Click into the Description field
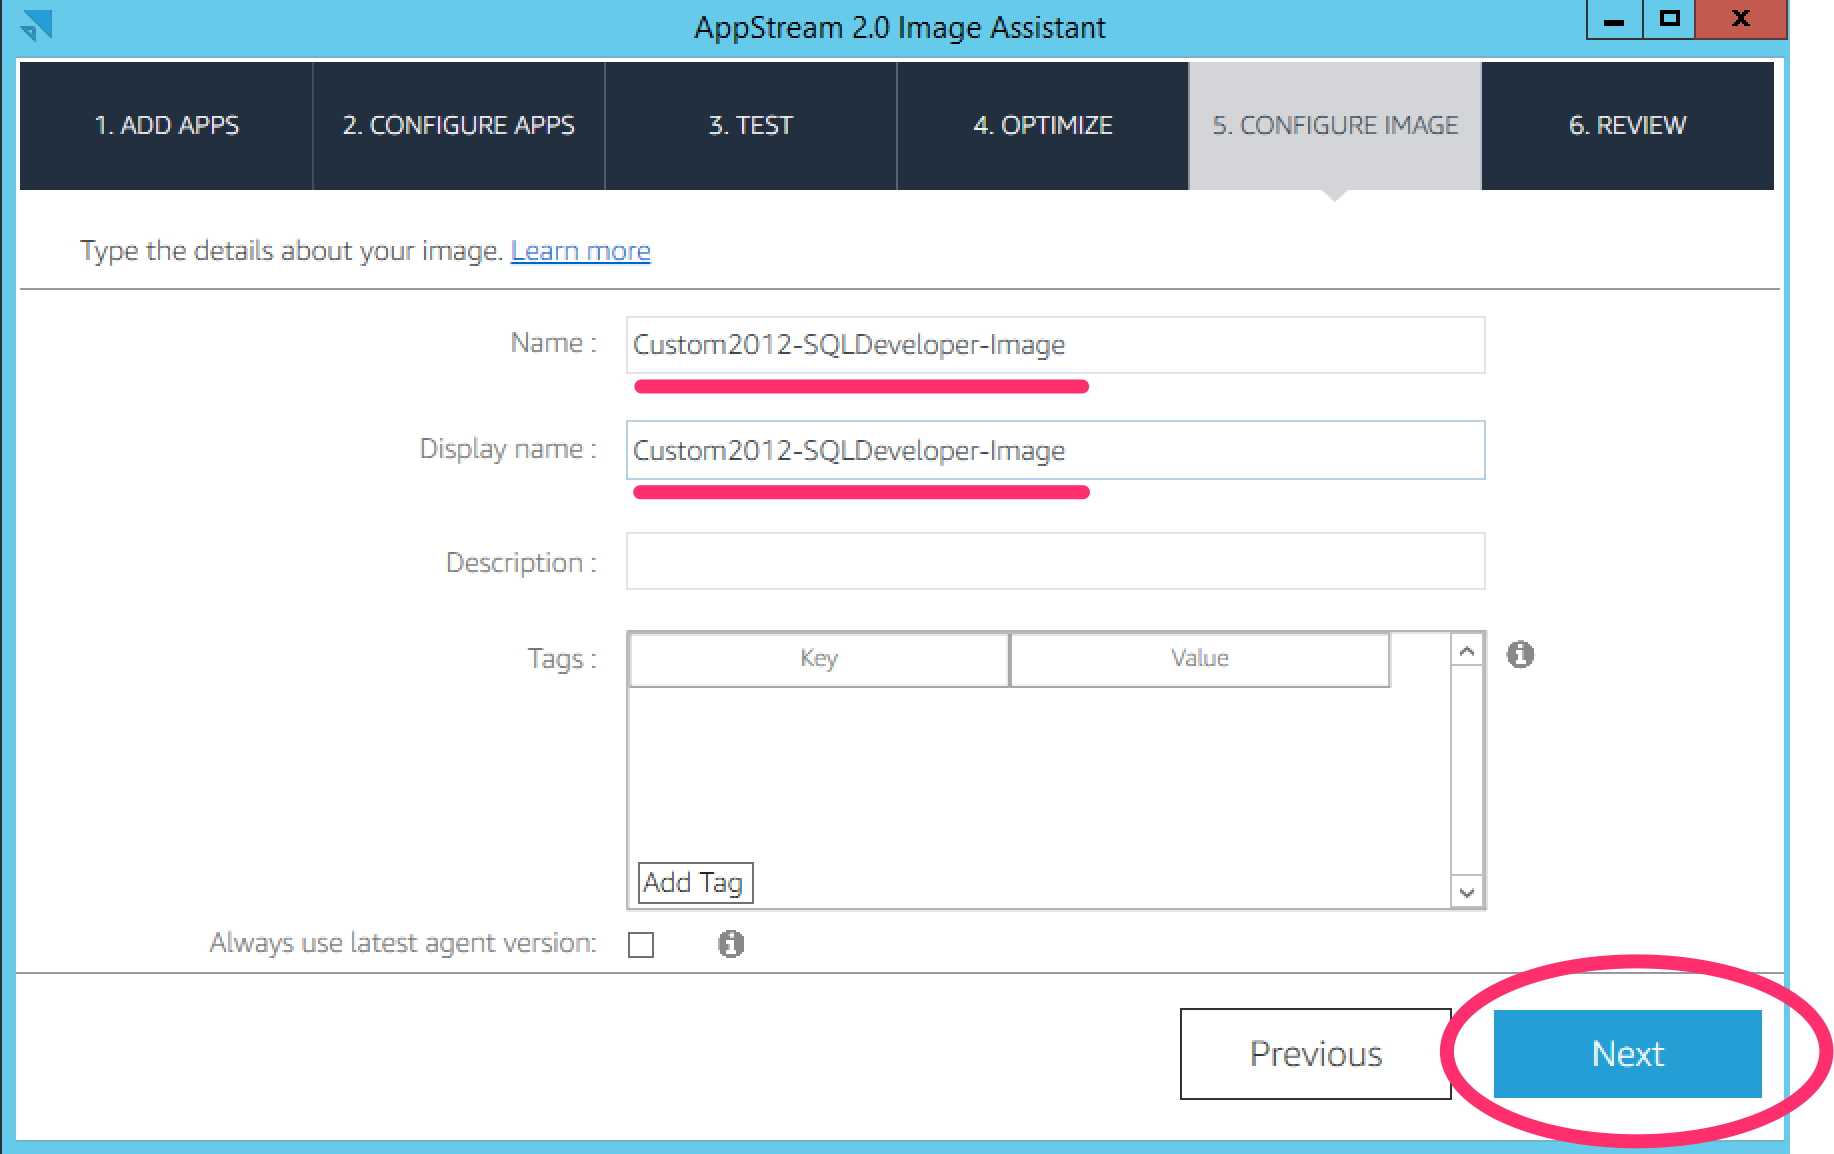 (x=1055, y=561)
